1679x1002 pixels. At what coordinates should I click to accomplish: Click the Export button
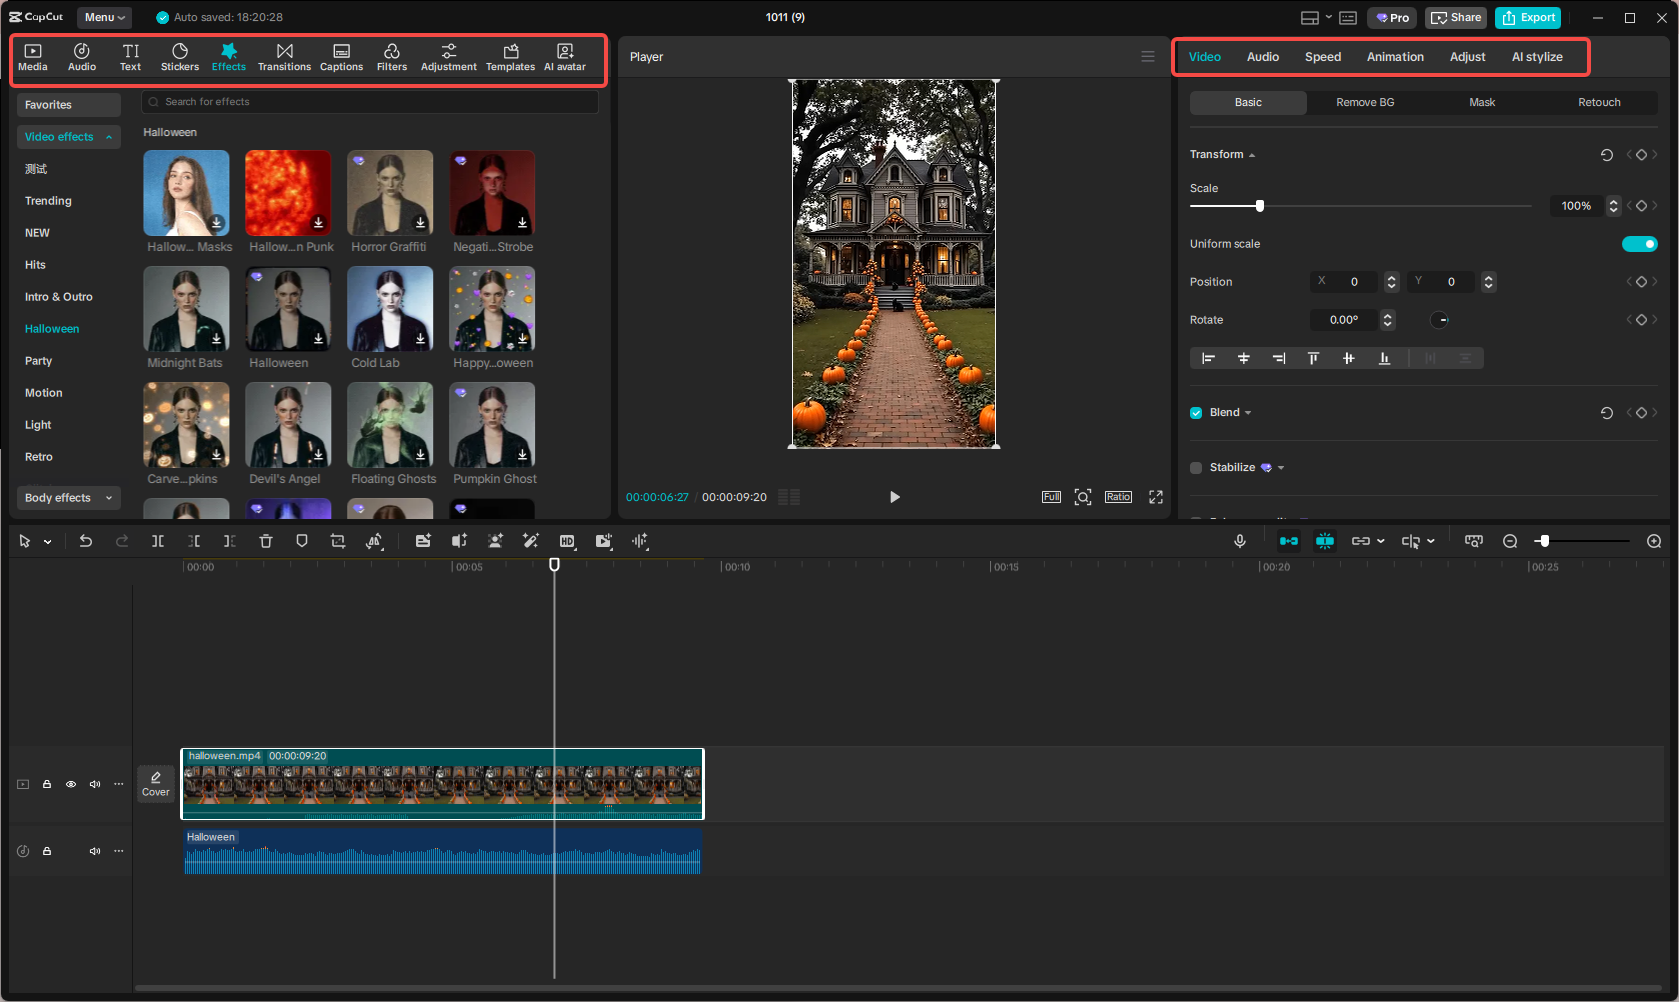click(1527, 17)
